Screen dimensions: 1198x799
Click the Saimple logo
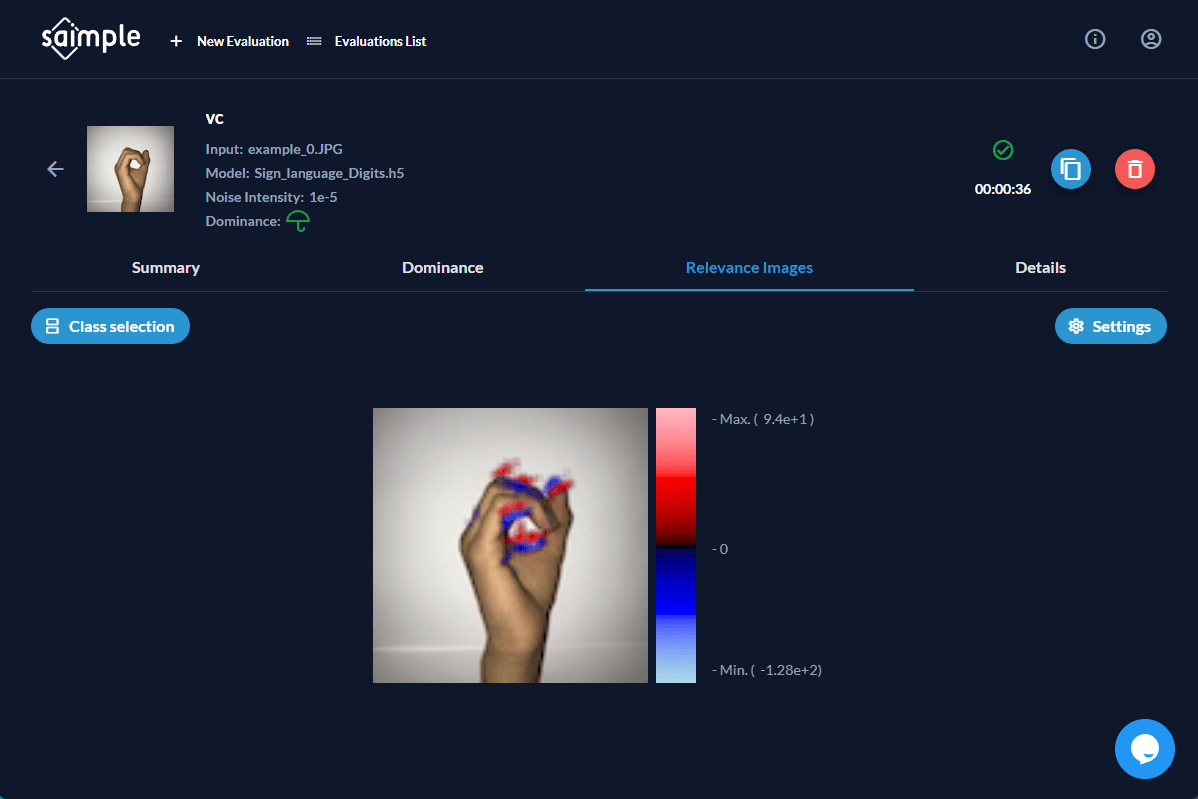coord(90,40)
